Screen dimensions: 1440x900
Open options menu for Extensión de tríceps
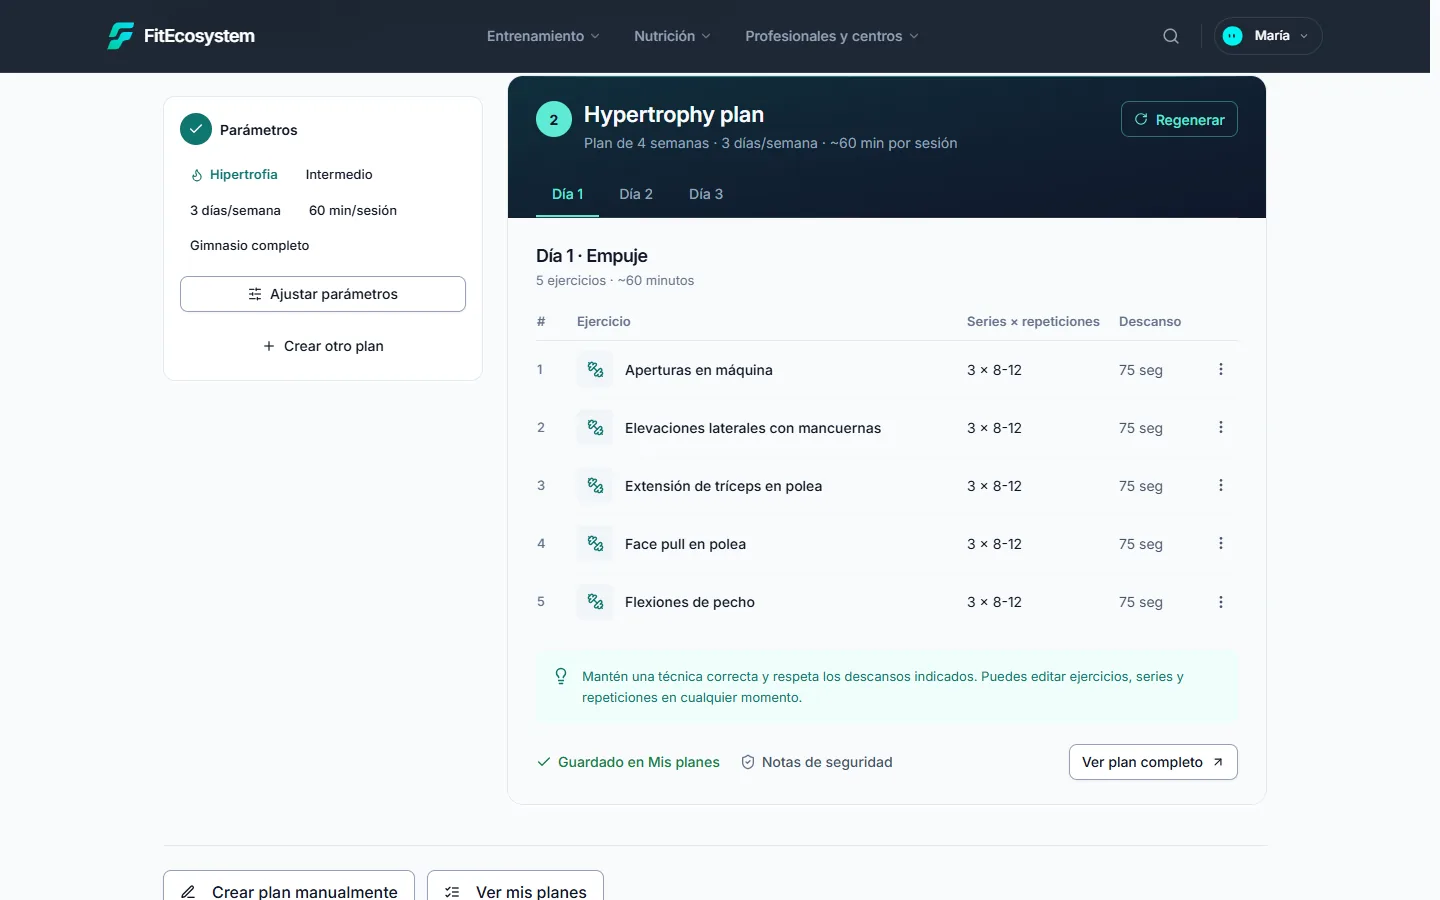[1221, 486]
